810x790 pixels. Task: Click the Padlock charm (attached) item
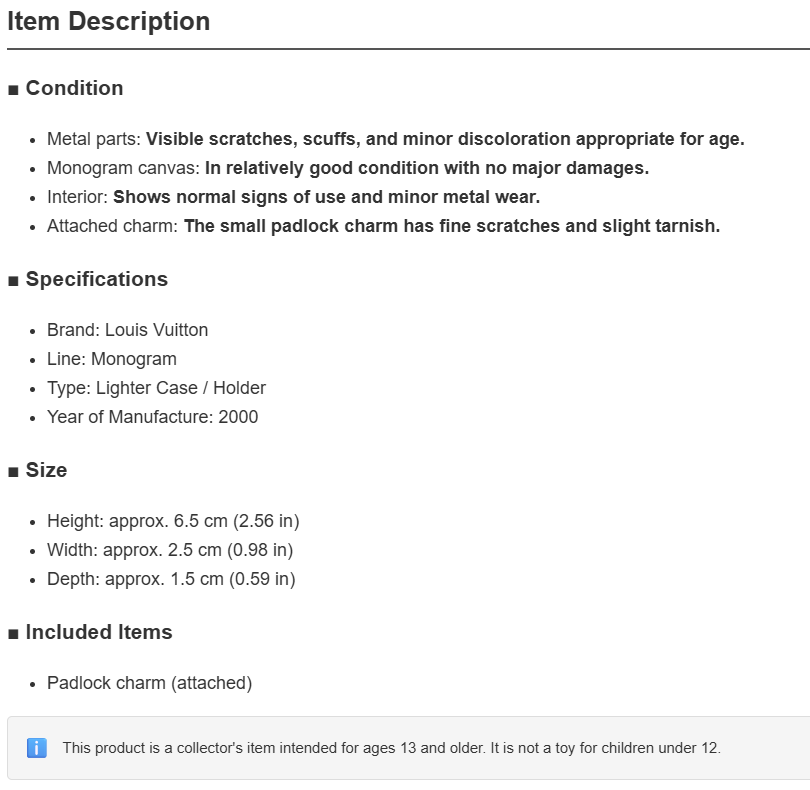(149, 683)
